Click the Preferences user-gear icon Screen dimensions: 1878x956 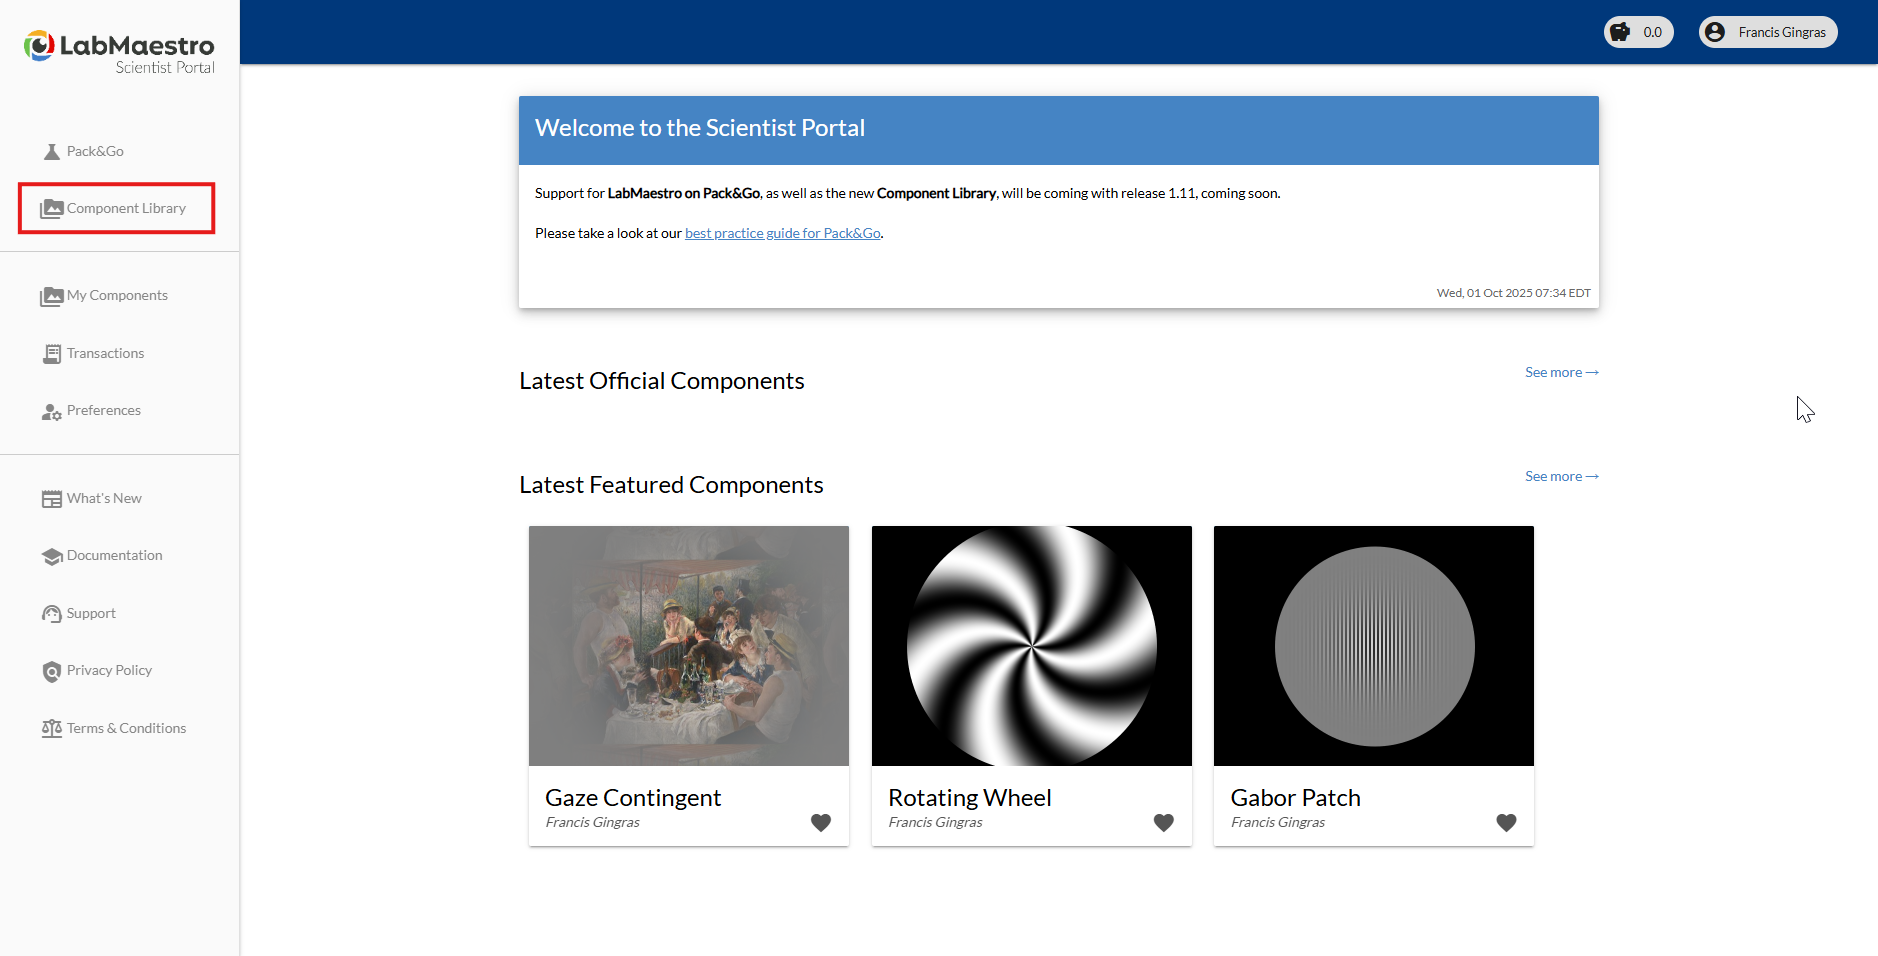coord(52,412)
